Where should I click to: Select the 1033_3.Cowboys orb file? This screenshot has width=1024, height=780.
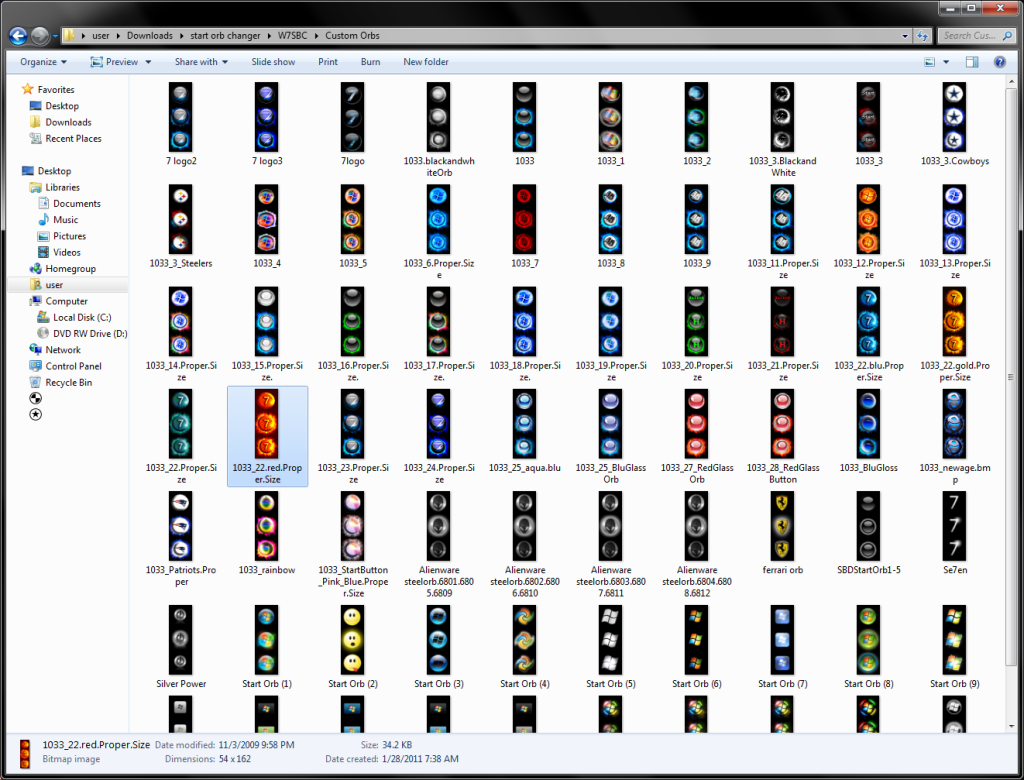(955, 125)
